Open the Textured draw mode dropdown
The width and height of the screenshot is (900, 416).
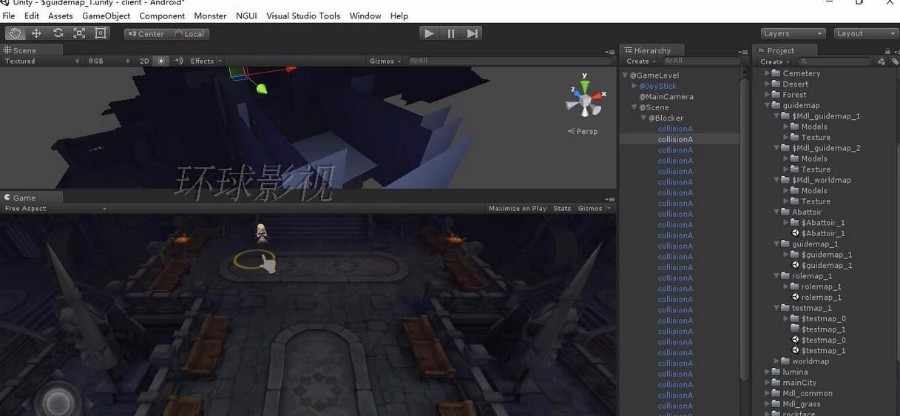41,61
